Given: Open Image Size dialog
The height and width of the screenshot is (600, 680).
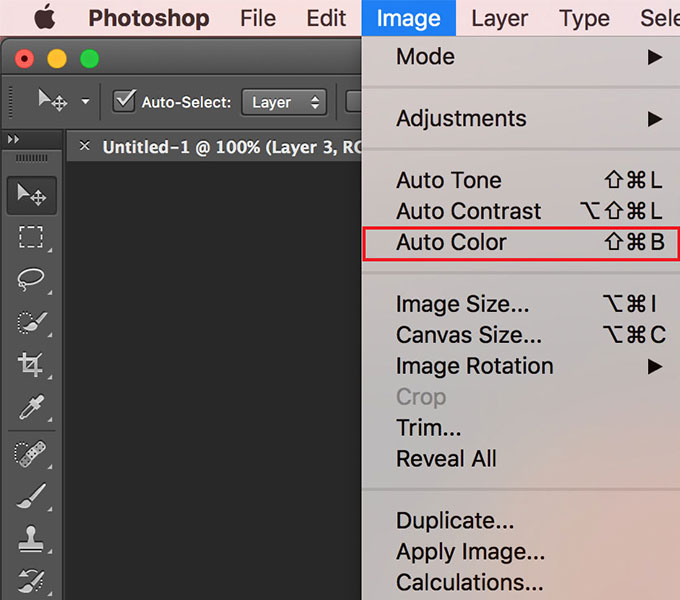Looking at the screenshot, I should tap(521, 304).
